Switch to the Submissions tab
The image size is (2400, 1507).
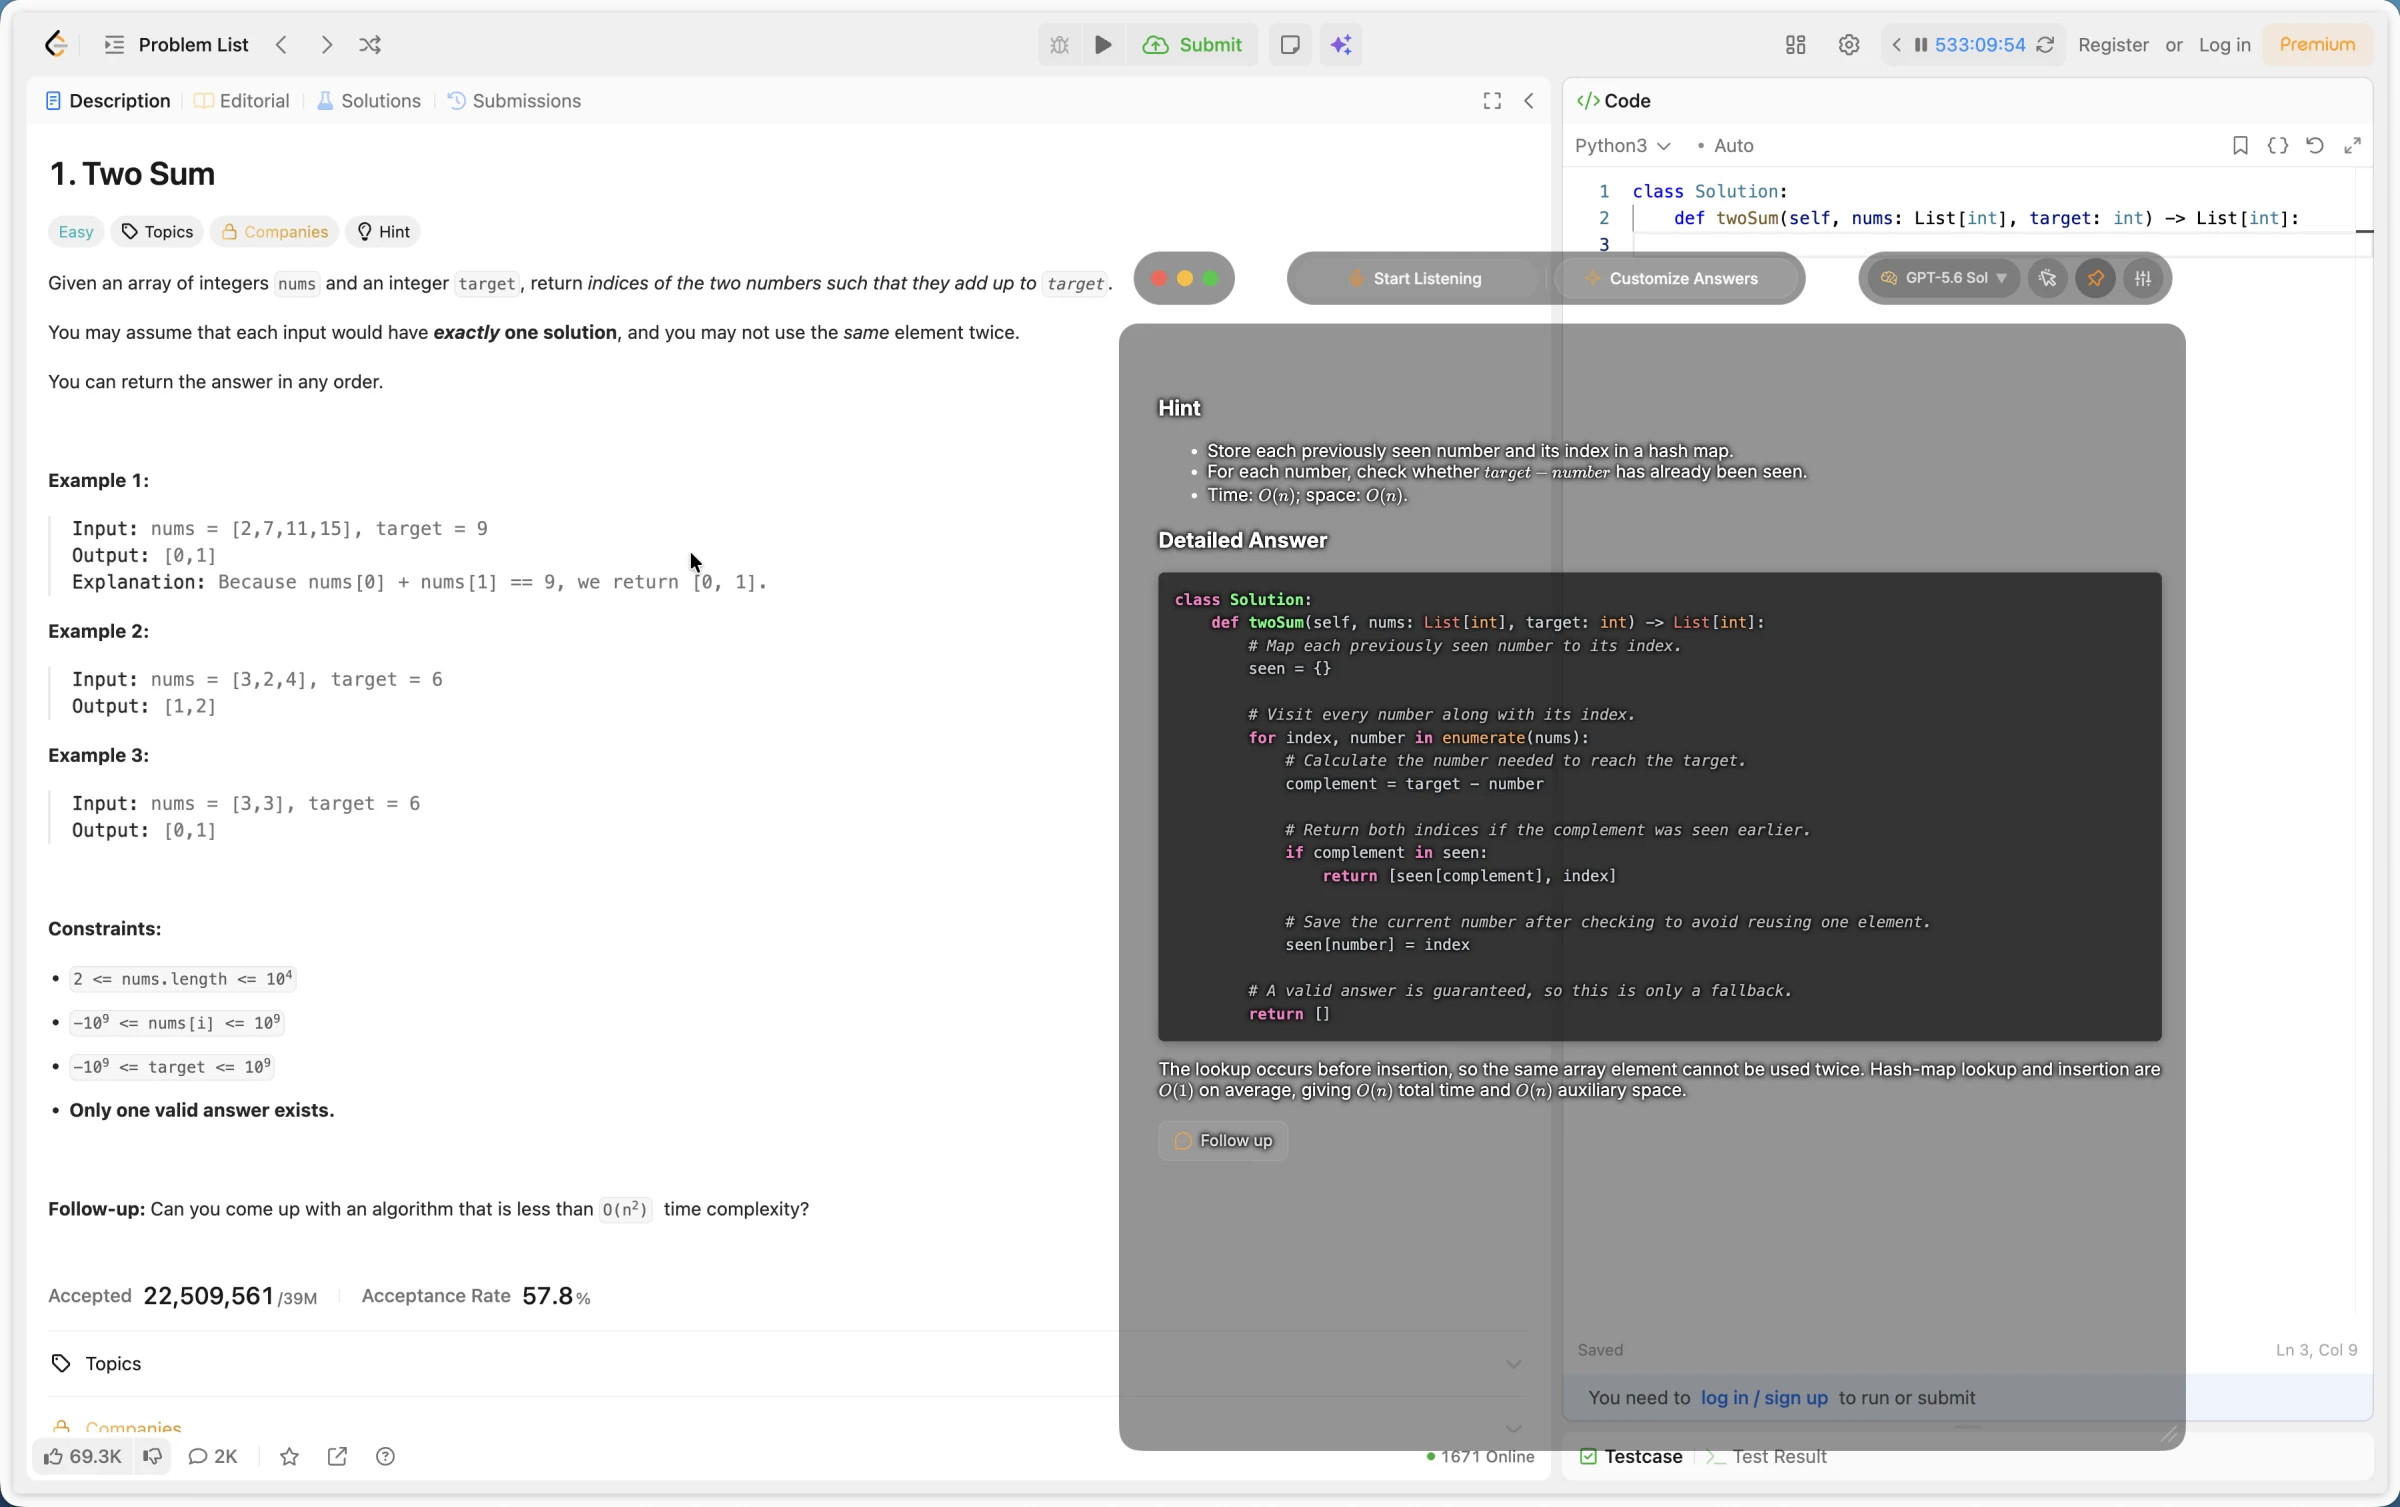point(514,100)
